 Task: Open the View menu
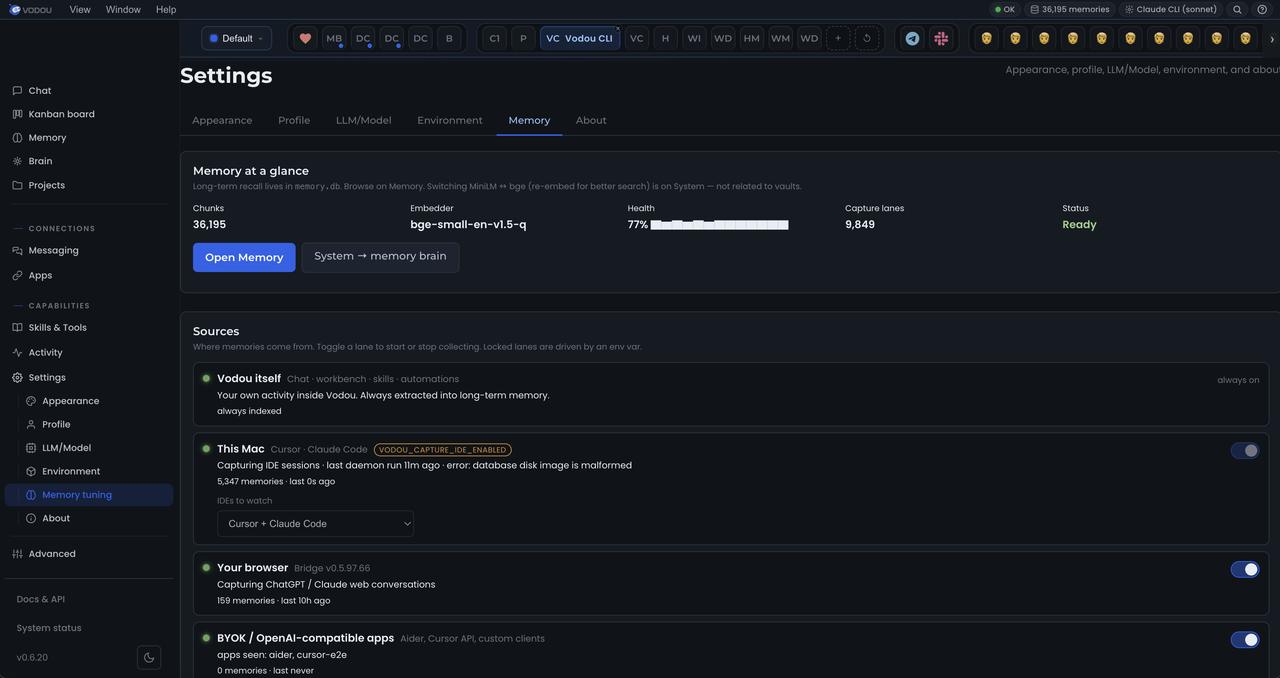[x=80, y=9]
